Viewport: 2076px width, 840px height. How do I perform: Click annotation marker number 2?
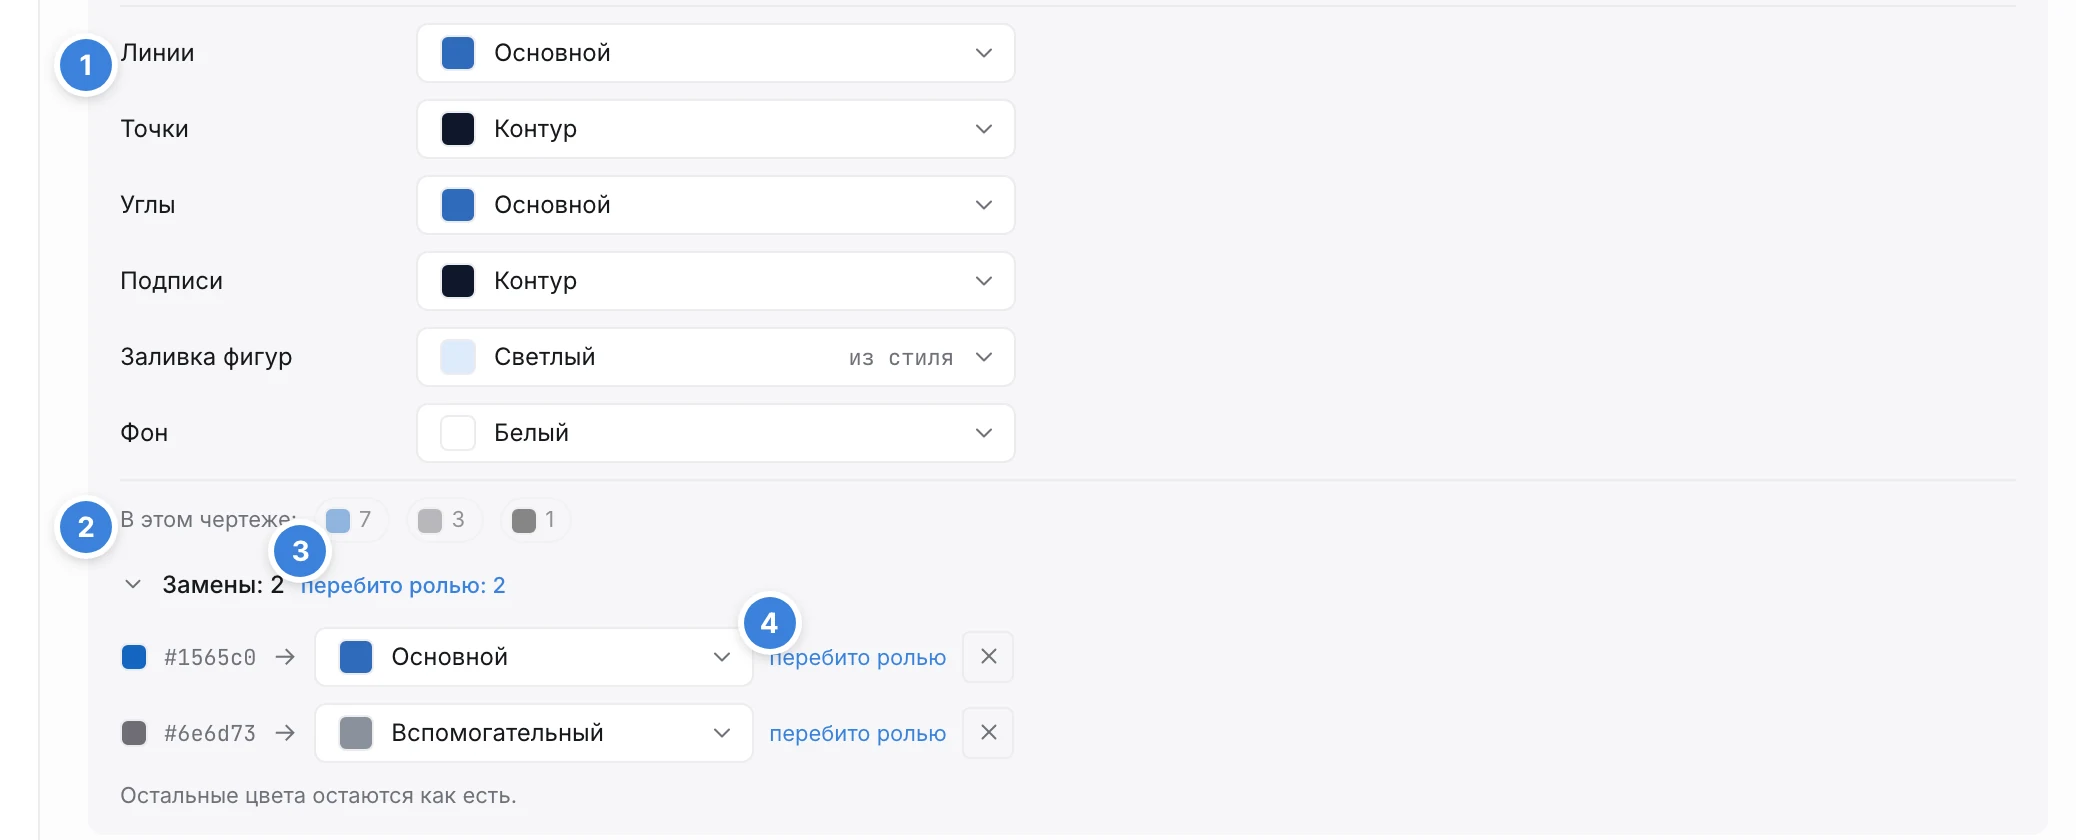(x=86, y=527)
